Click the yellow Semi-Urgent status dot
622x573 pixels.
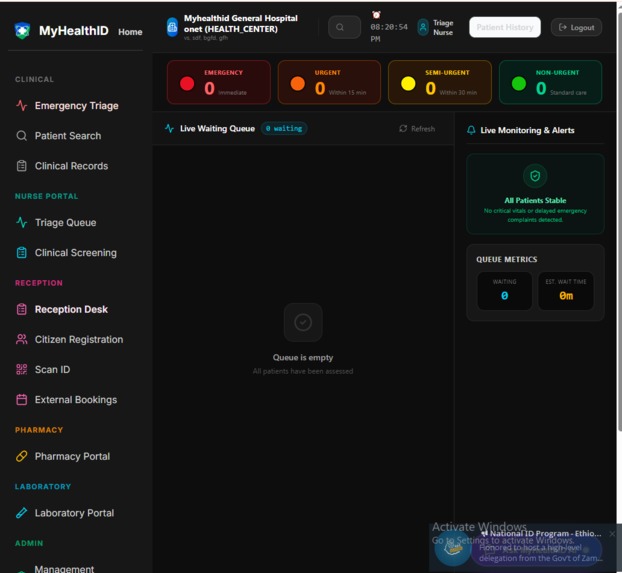[x=408, y=84]
